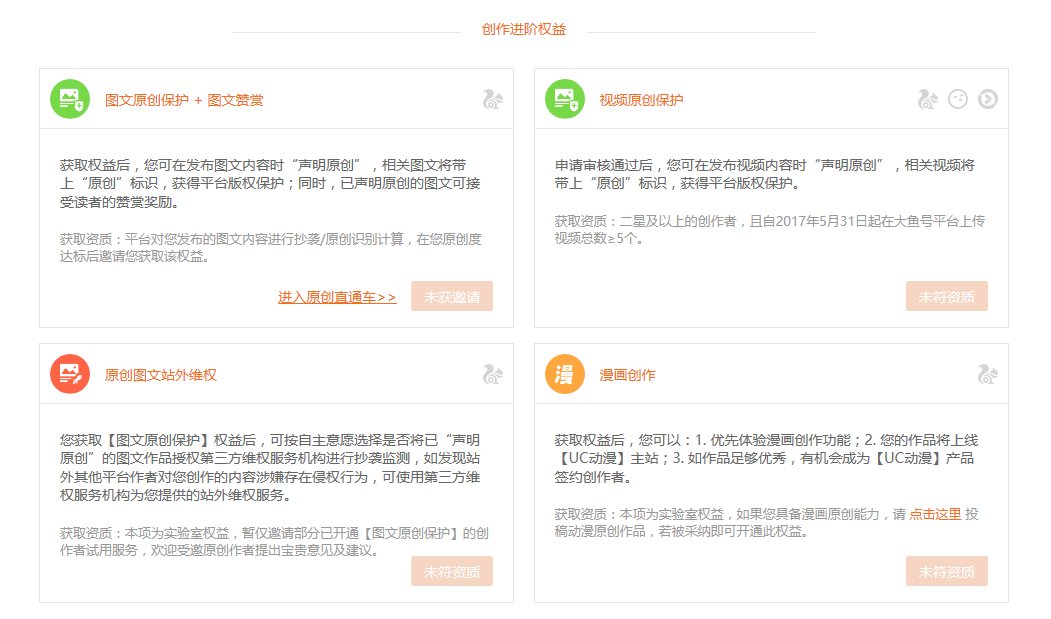The width and height of the screenshot is (1051, 619).
Task: Click the 原创图文站外维权 card title
Action: pos(161,375)
